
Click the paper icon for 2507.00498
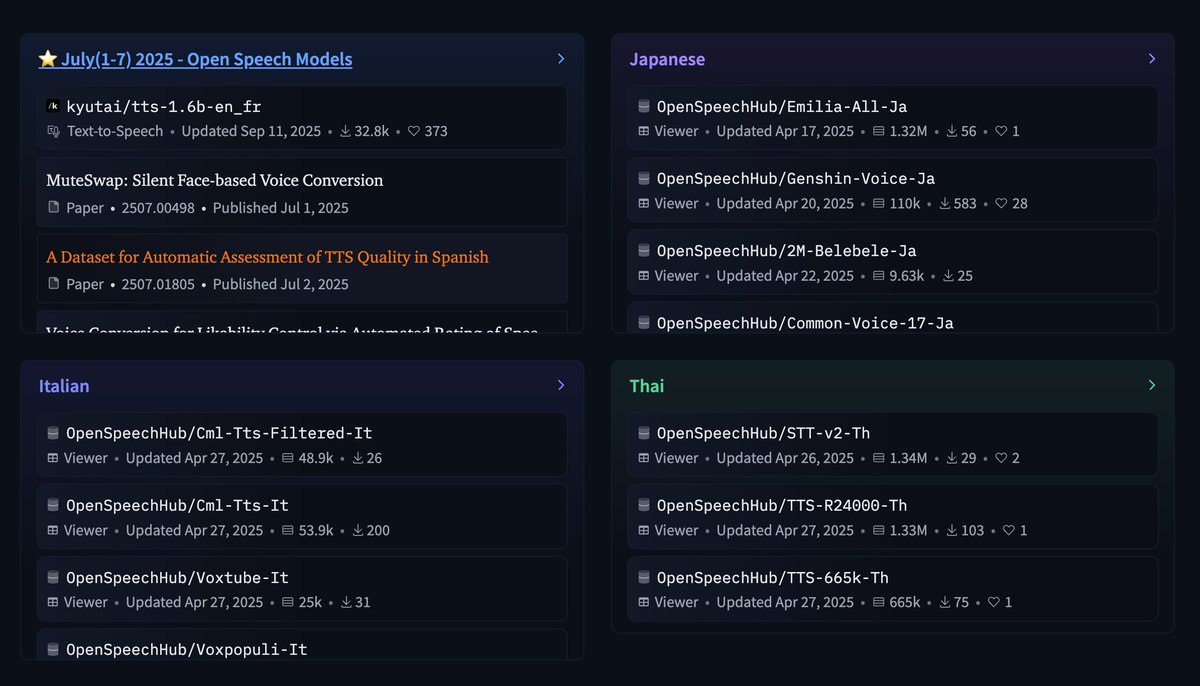[54, 208]
